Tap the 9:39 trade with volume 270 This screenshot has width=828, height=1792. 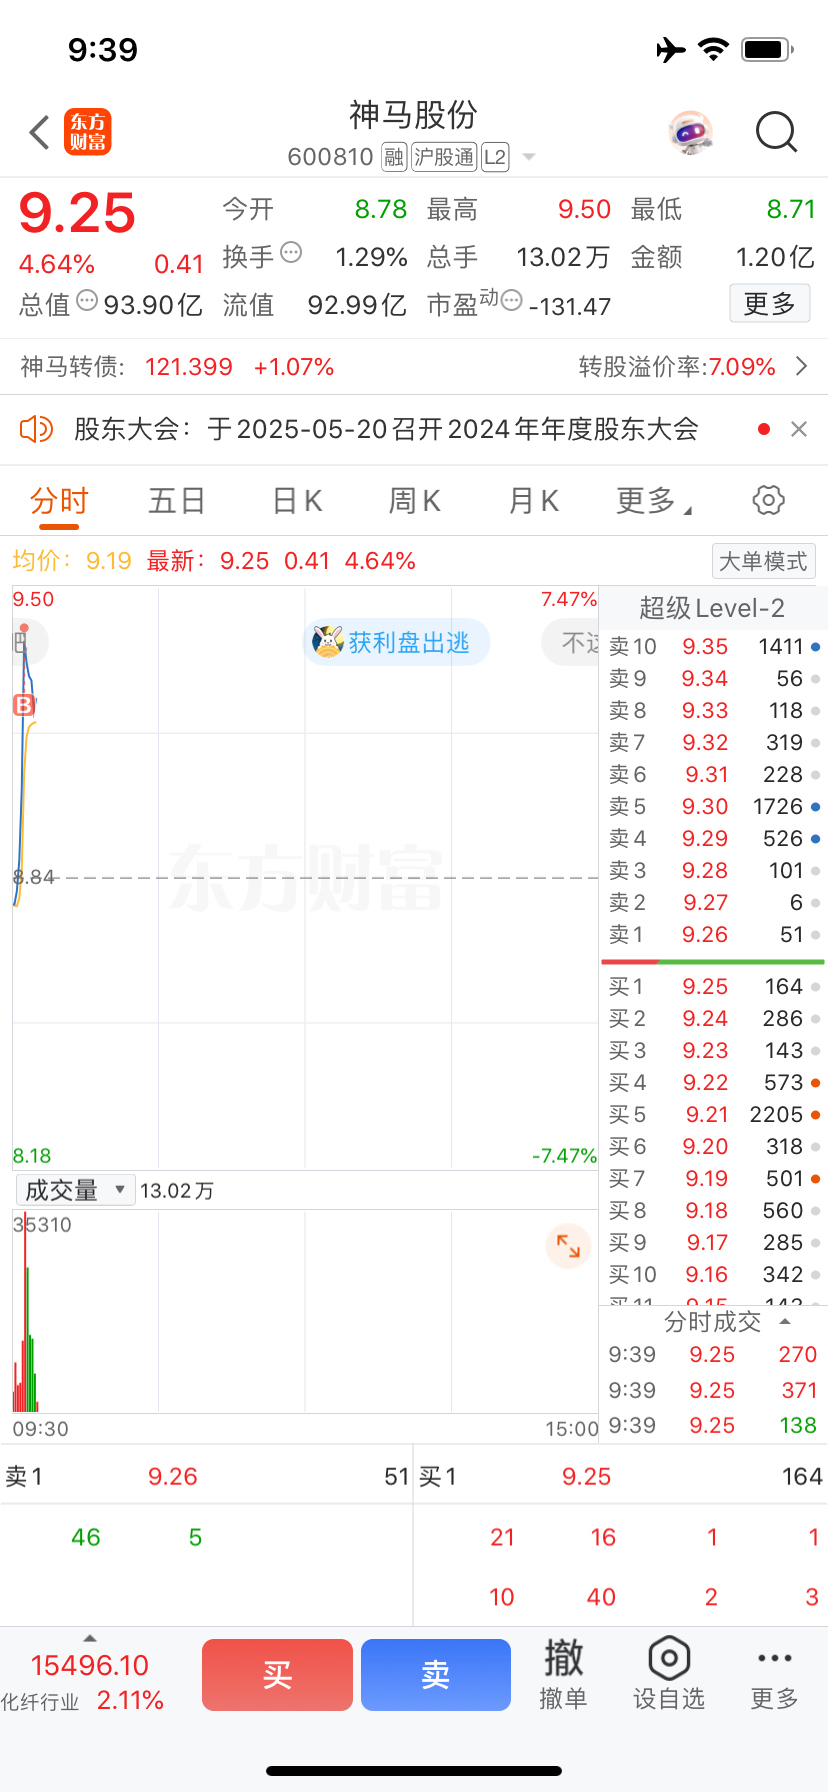(714, 1355)
